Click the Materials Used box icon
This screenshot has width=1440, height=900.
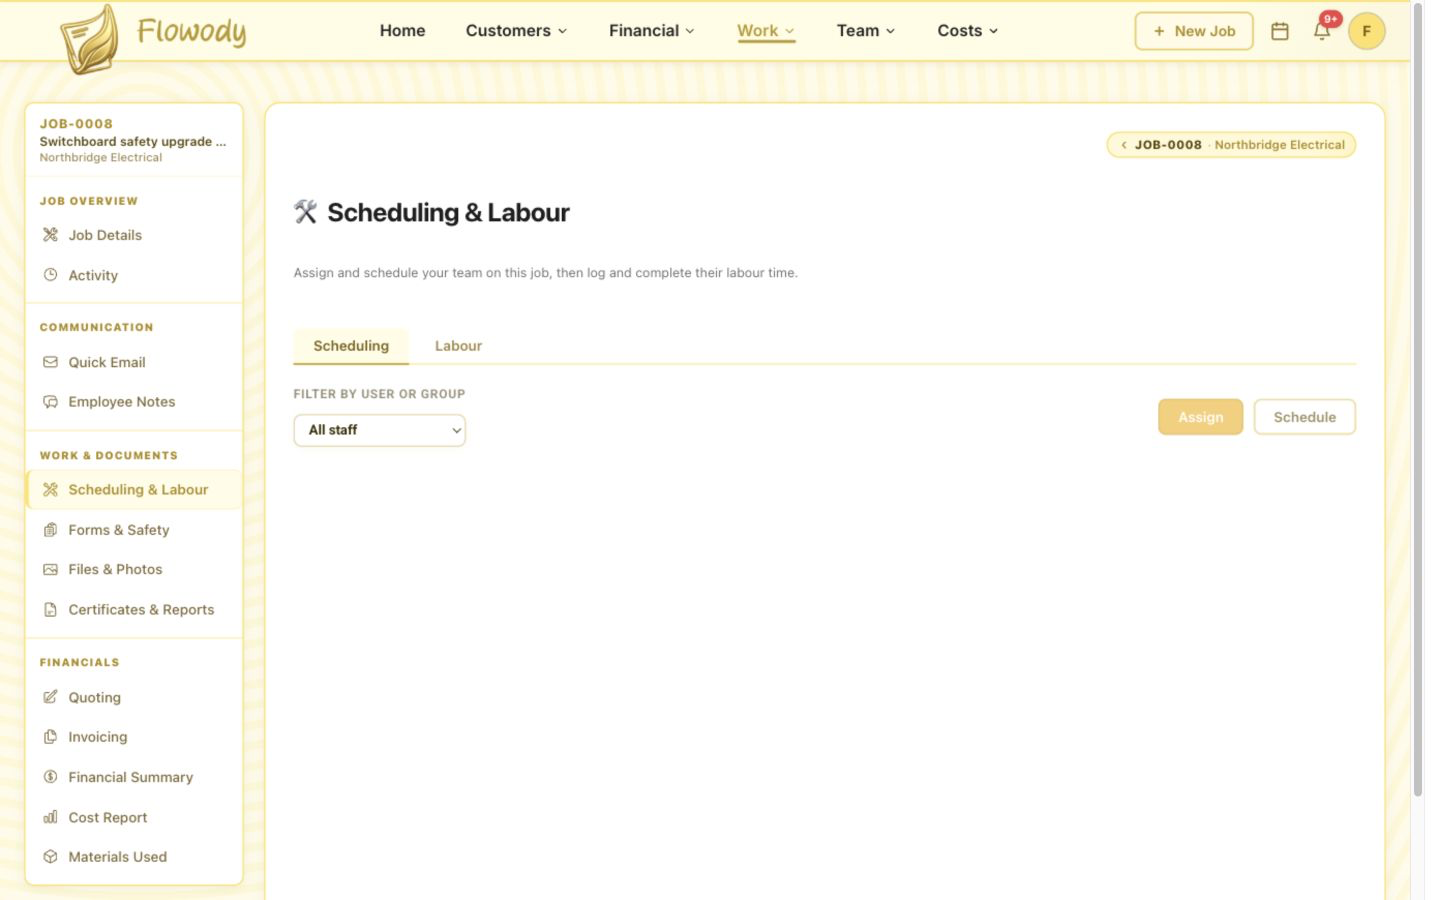point(50,857)
